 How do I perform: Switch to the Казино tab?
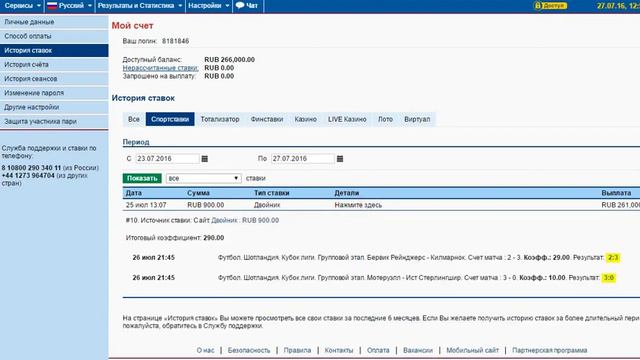pos(306,119)
